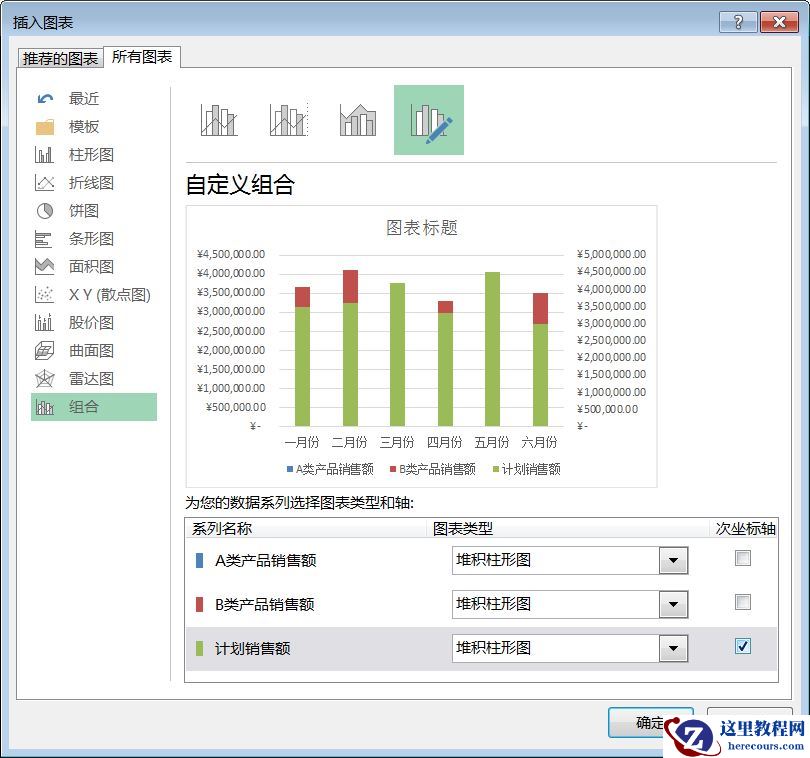
Task: Select the stacked area-clustered column icon
Action: [x=357, y=120]
